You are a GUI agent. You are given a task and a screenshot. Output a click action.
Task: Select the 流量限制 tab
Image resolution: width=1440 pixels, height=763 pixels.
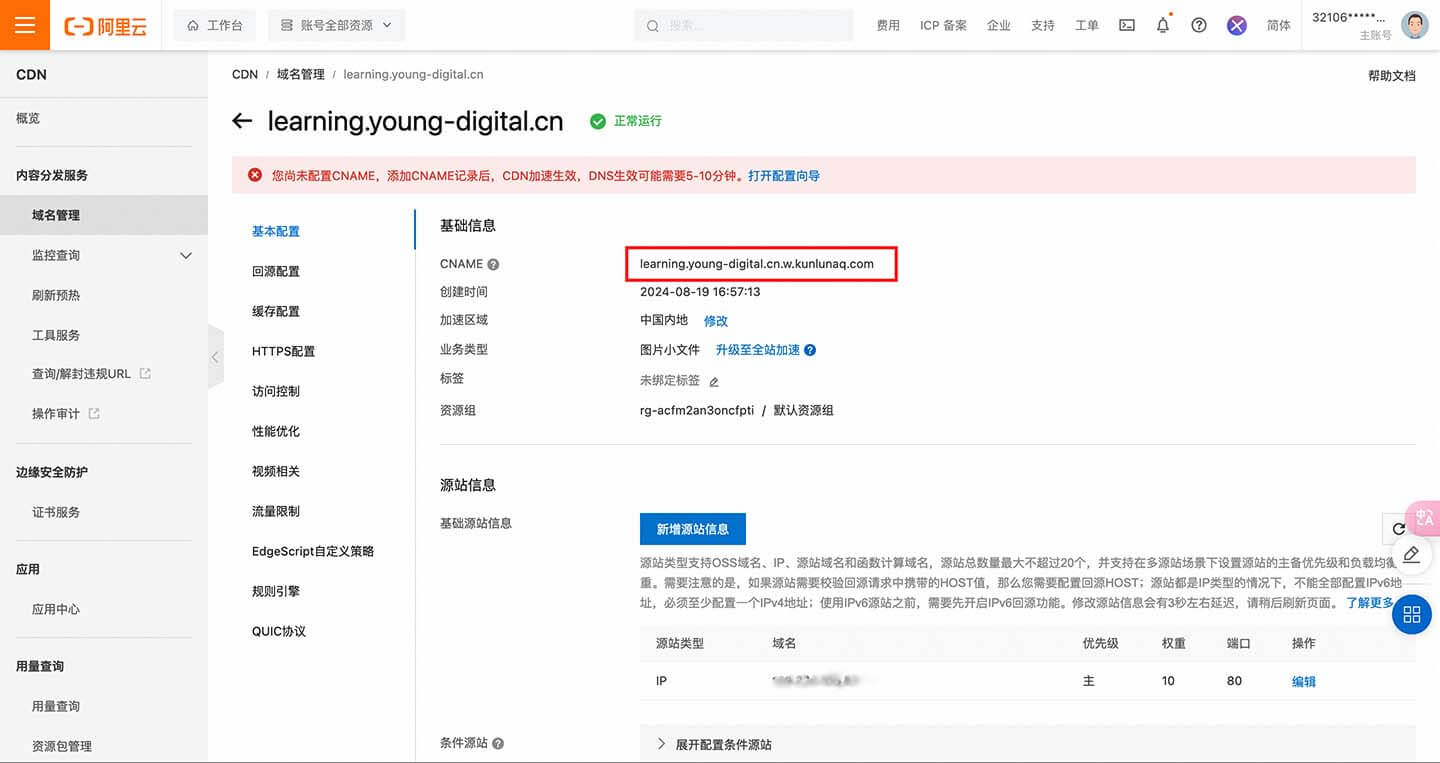[276, 511]
